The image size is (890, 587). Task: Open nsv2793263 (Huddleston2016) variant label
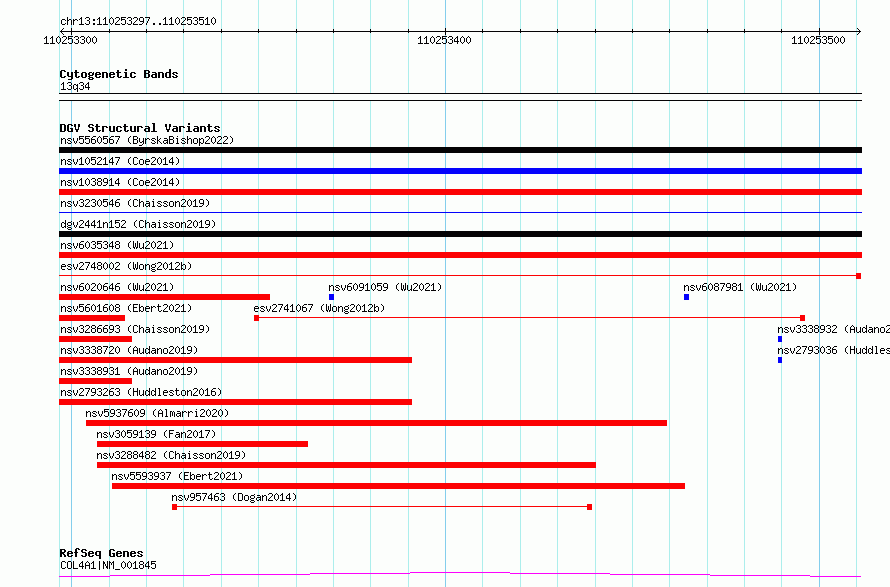coord(141,392)
